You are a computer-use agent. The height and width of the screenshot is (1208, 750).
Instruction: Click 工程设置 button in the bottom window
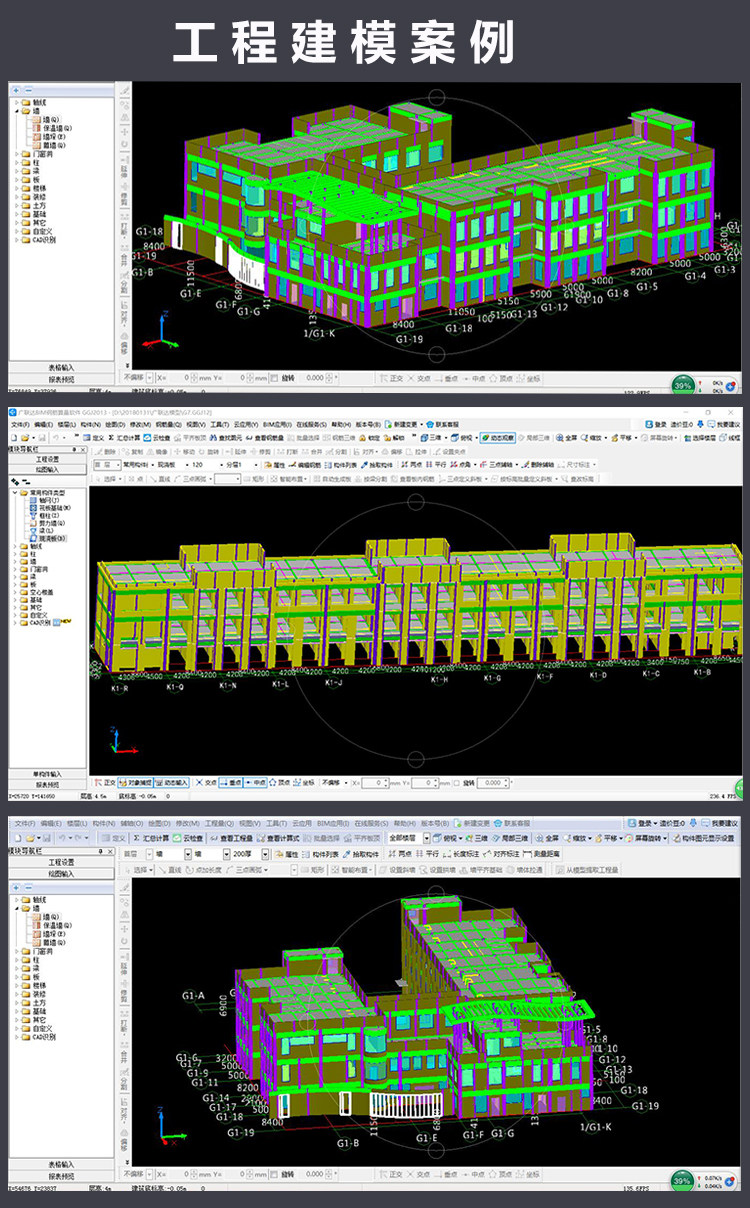61,862
